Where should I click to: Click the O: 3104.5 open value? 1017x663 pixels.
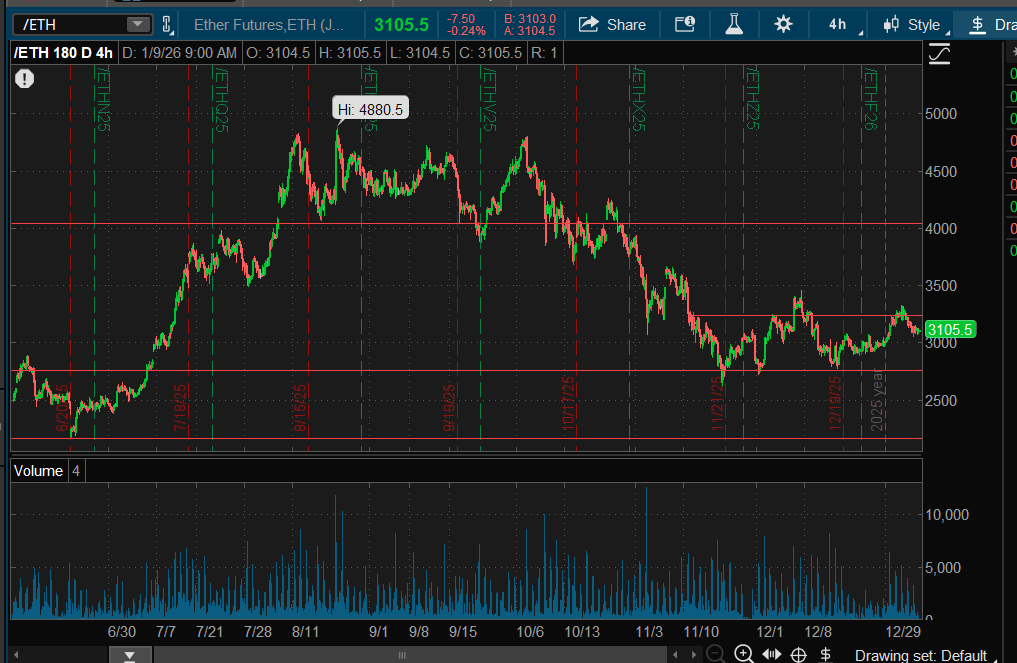[x=278, y=53]
